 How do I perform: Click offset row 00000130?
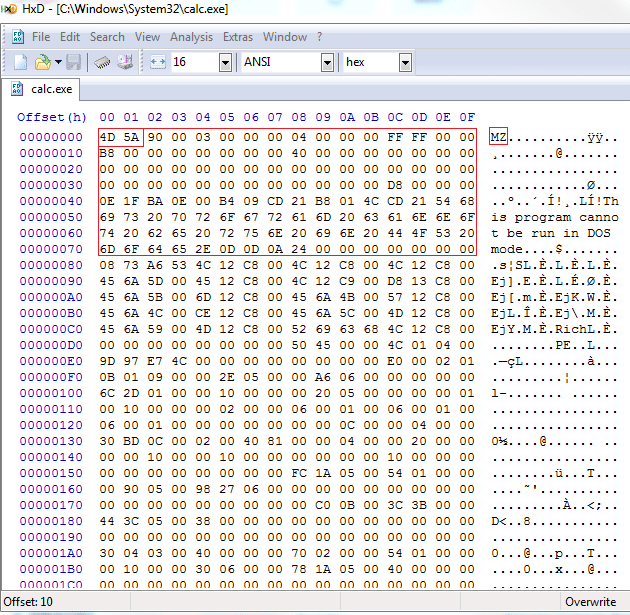click(51, 441)
